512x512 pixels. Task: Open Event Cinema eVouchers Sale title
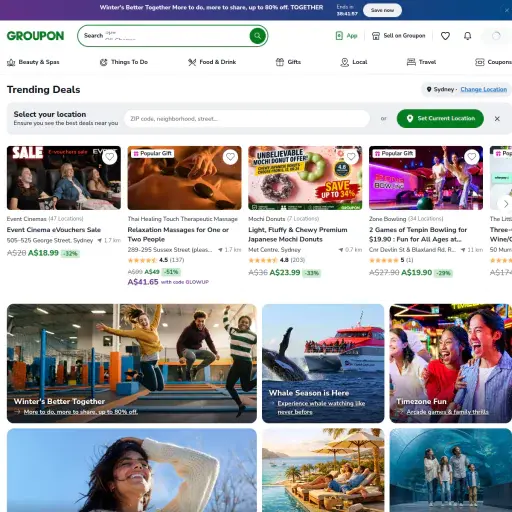(x=54, y=230)
